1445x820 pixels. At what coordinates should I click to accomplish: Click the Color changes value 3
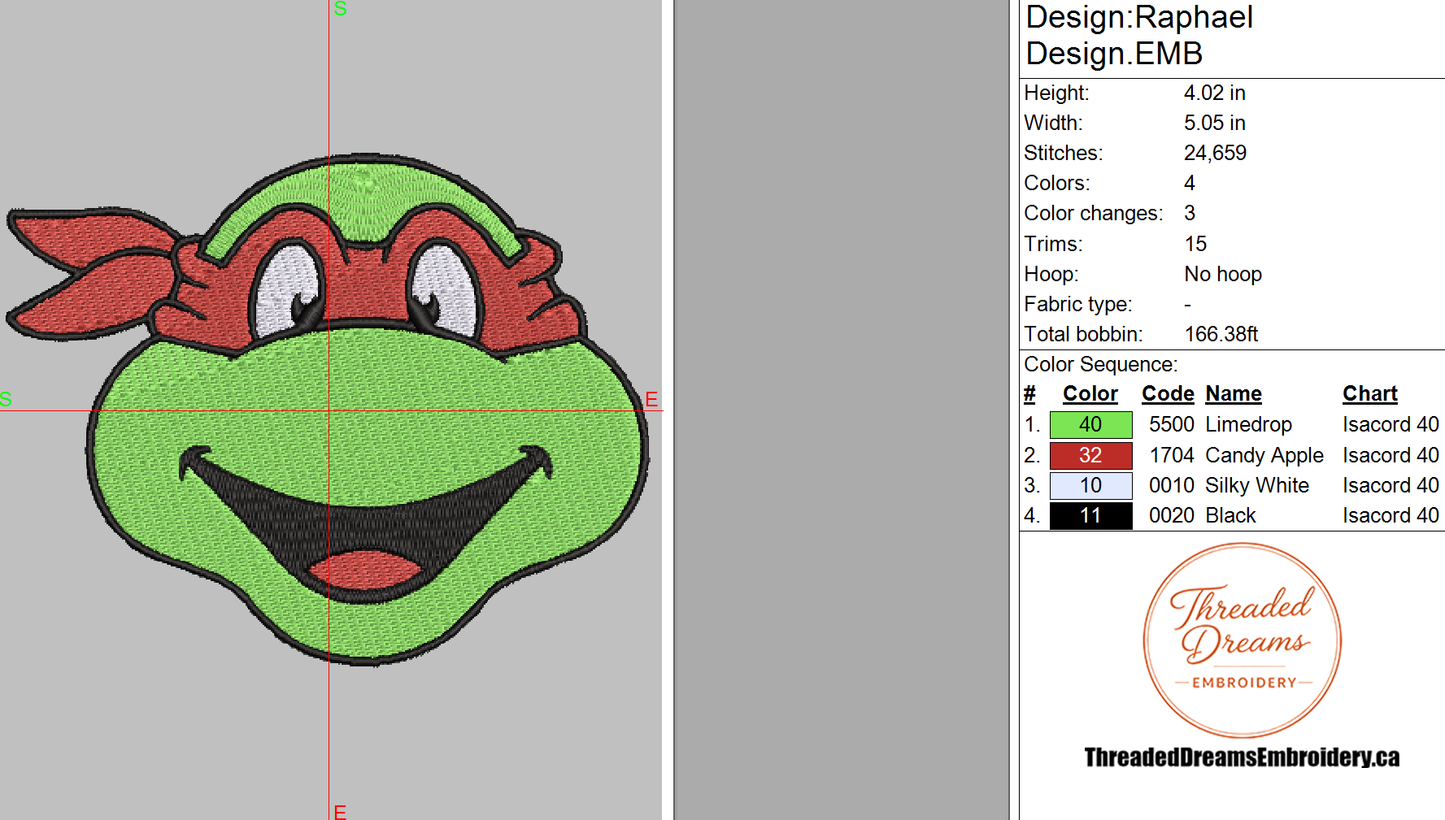click(1190, 213)
